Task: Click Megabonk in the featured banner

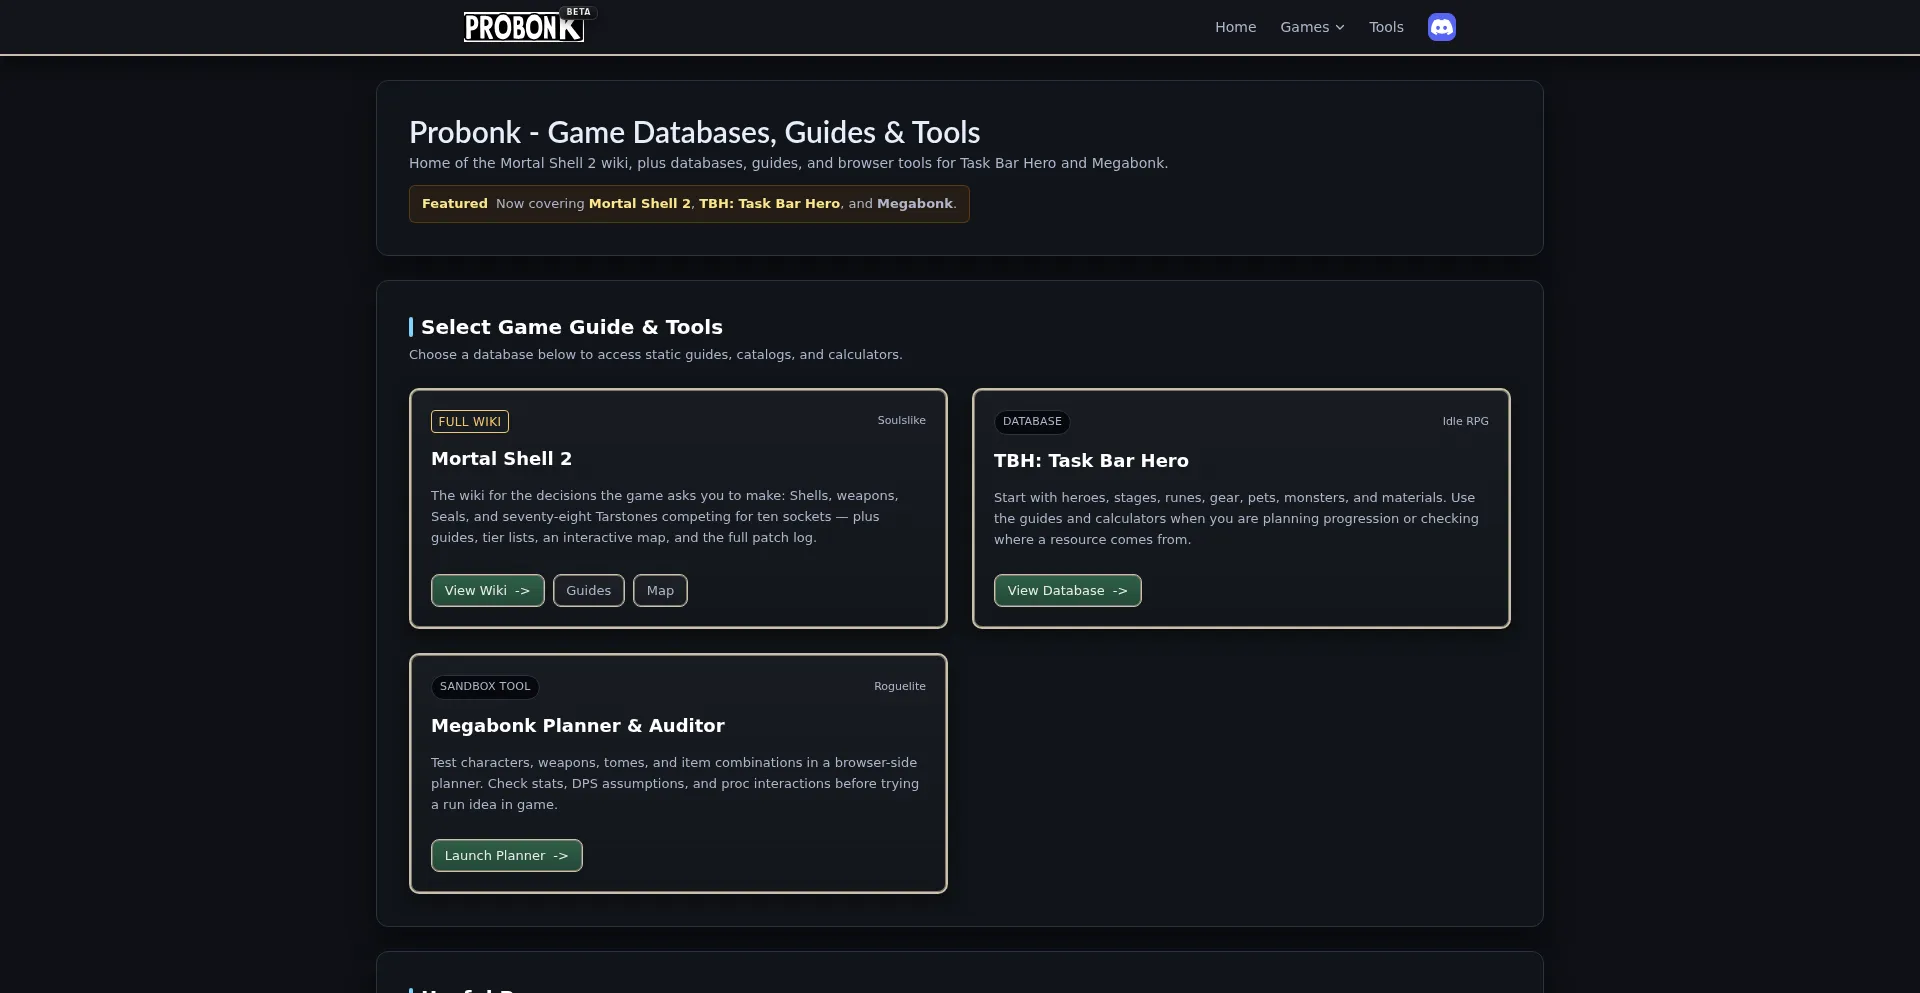Action: (x=914, y=203)
